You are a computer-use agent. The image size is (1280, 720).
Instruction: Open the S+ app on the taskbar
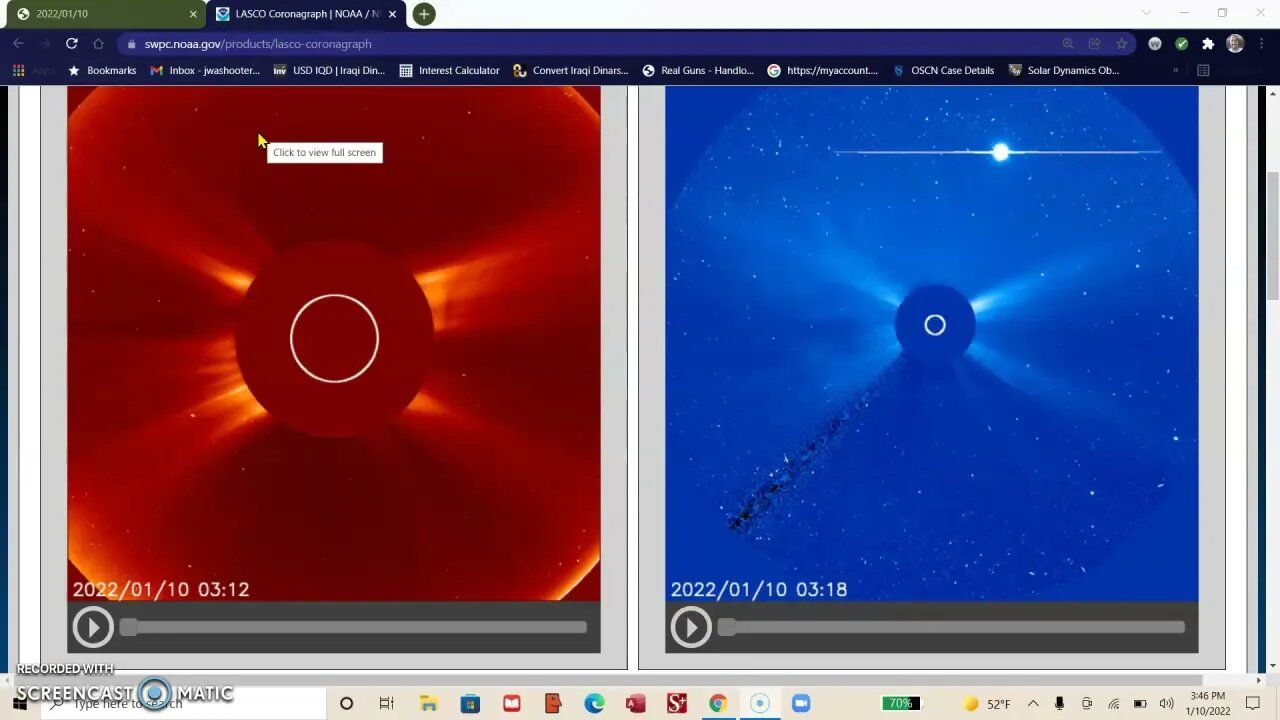676,703
